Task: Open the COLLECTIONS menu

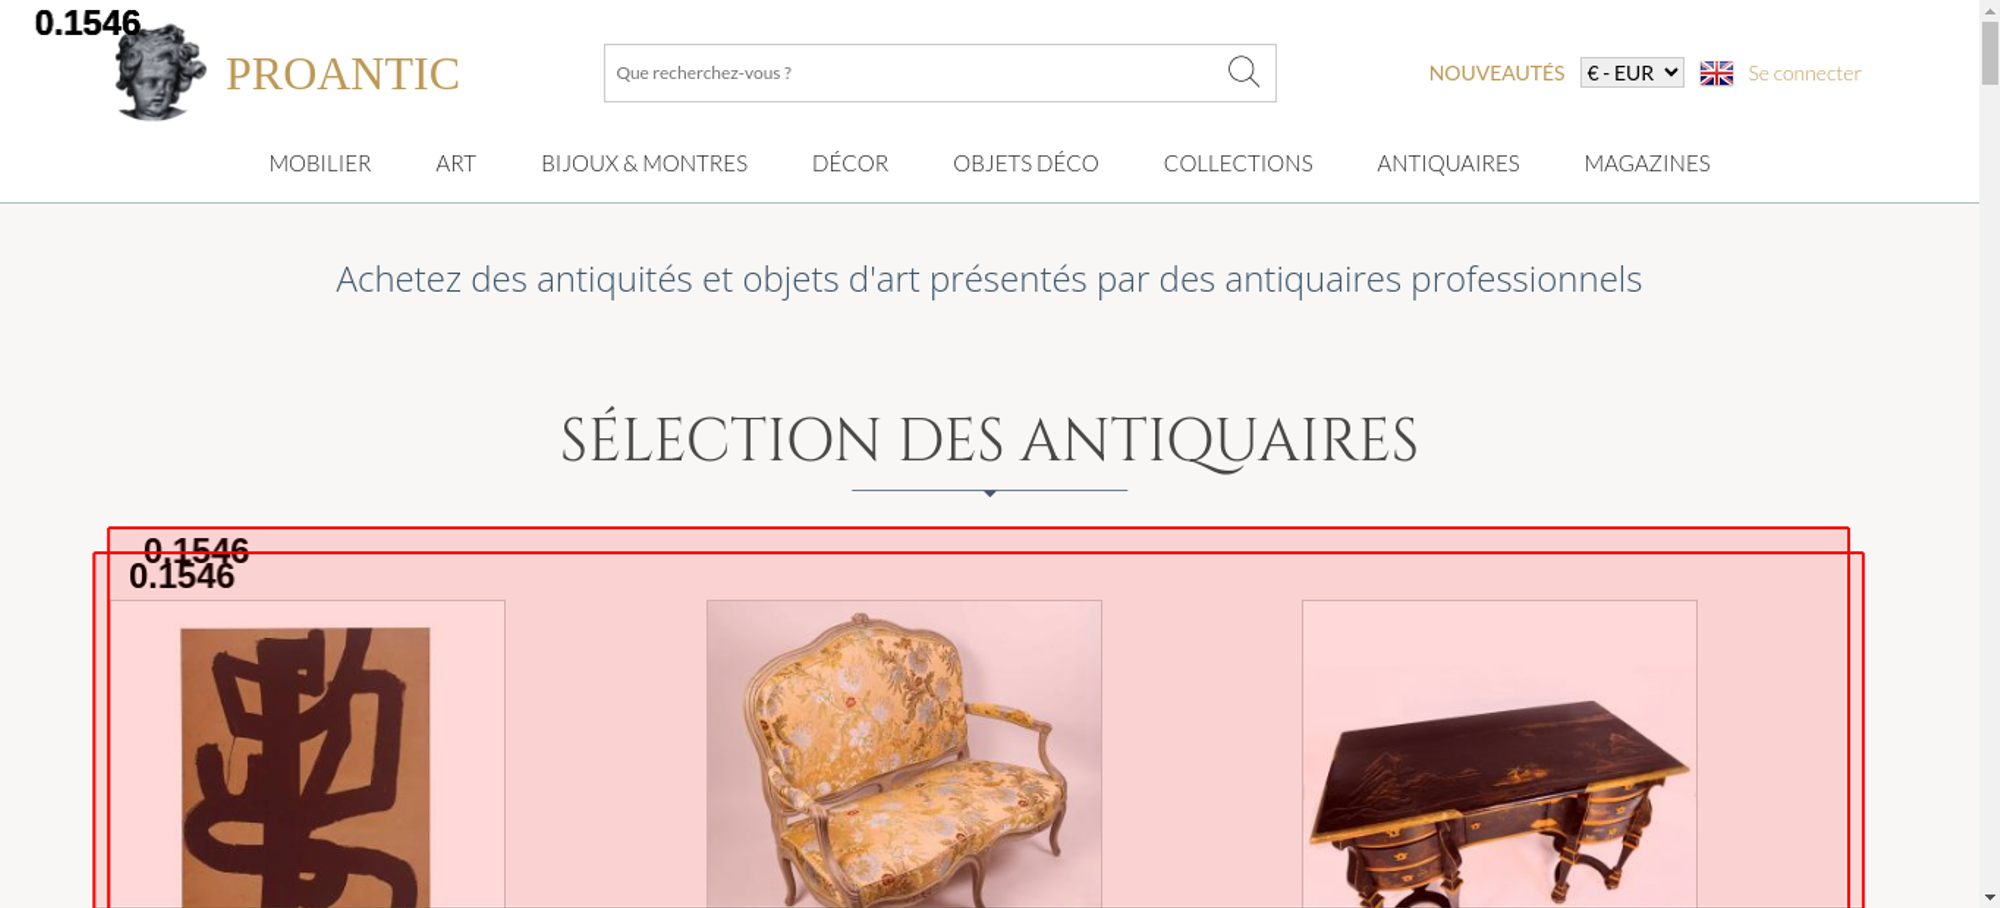Action: point(1238,163)
